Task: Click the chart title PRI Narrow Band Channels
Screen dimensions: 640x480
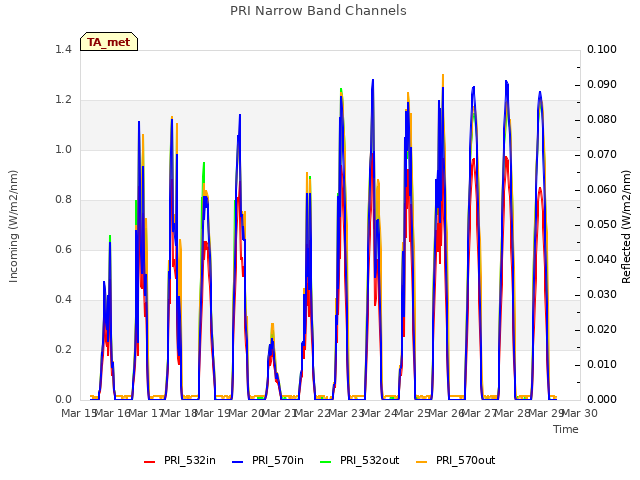Action: tap(318, 11)
